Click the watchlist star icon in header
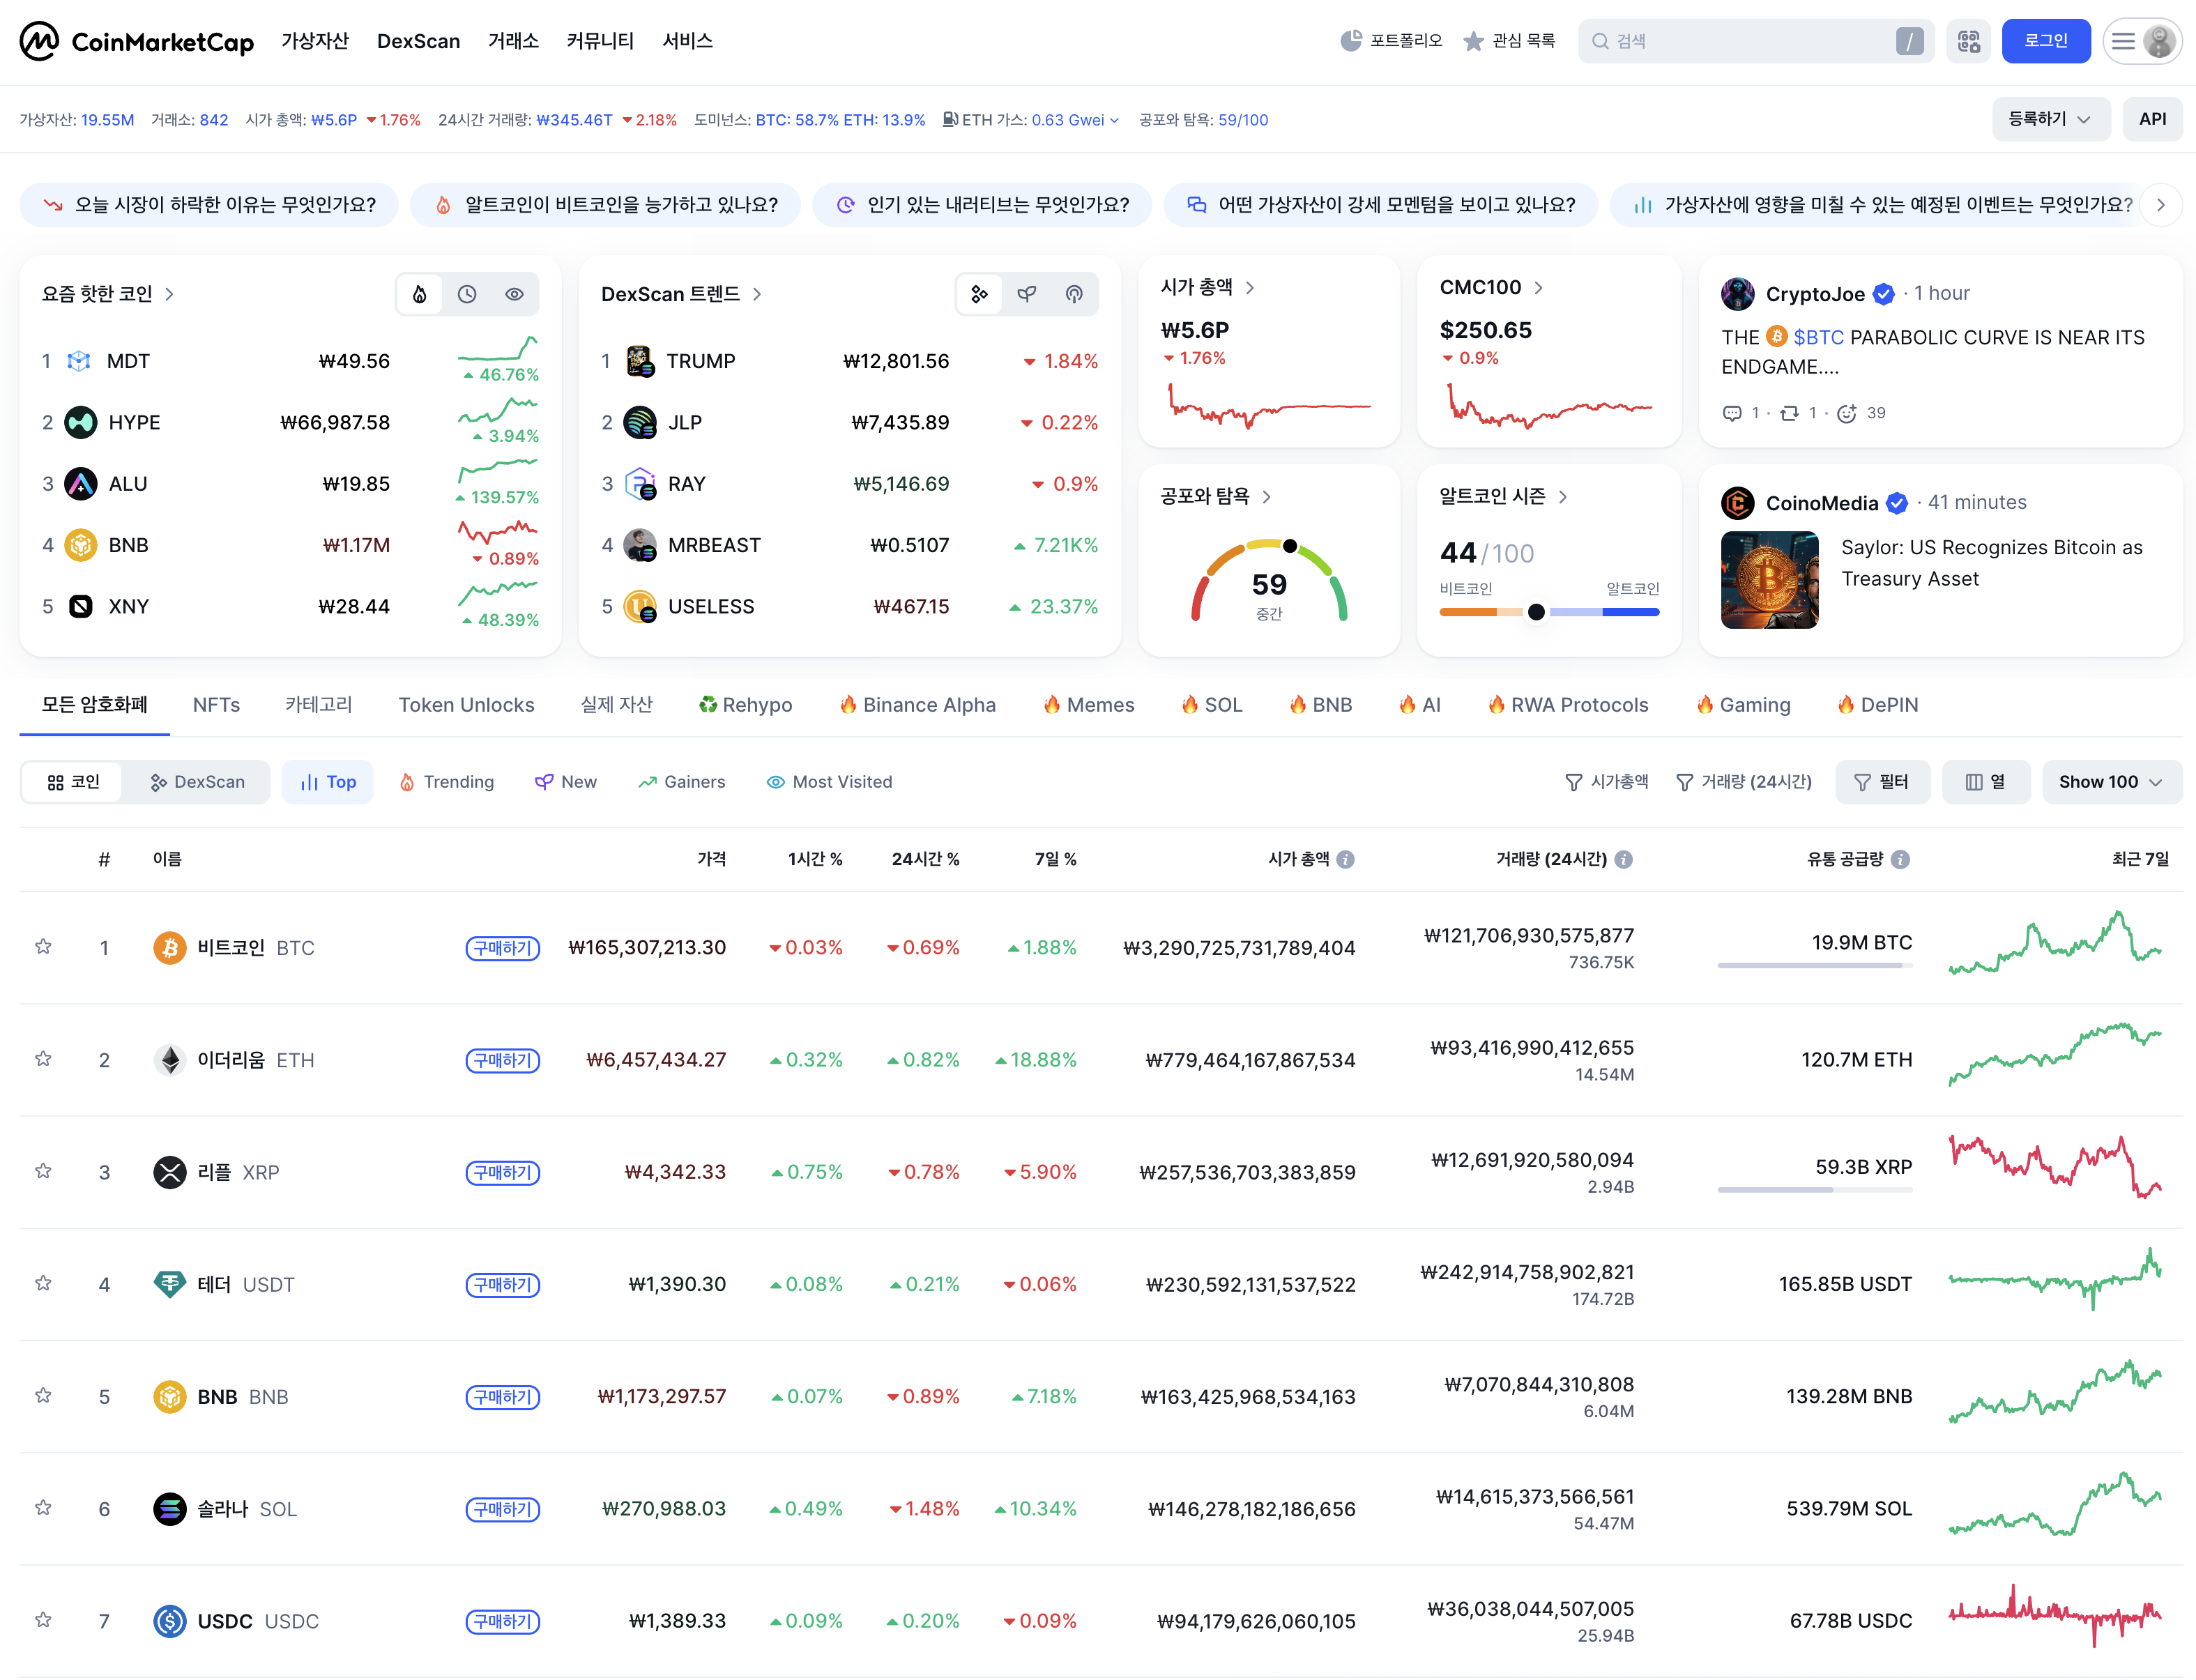 tap(1473, 41)
